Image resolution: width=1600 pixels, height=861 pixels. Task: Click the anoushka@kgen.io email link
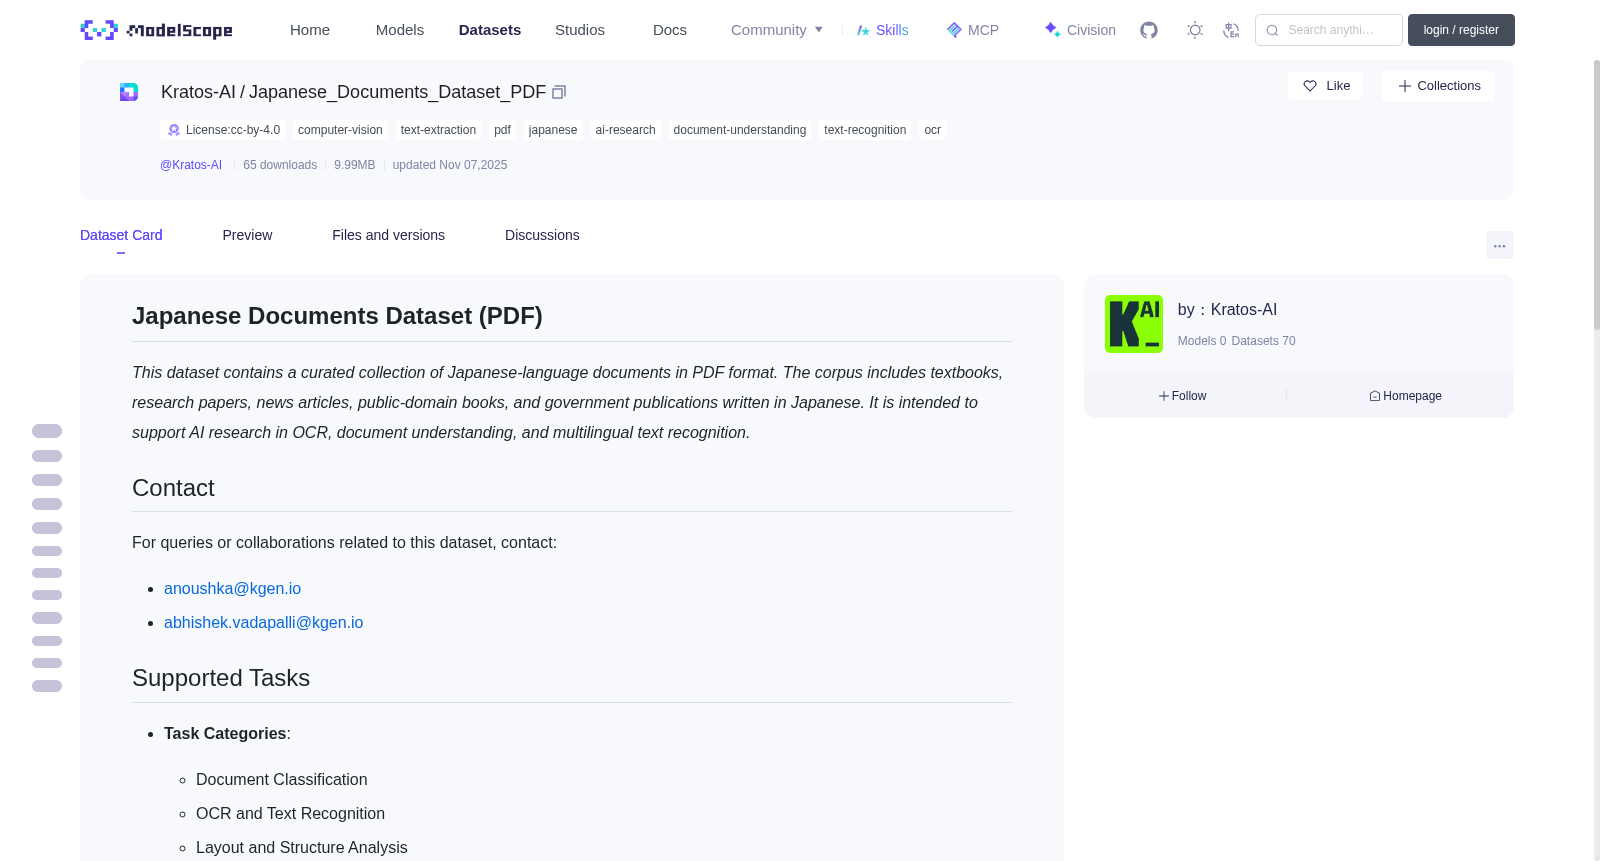[x=232, y=589]
